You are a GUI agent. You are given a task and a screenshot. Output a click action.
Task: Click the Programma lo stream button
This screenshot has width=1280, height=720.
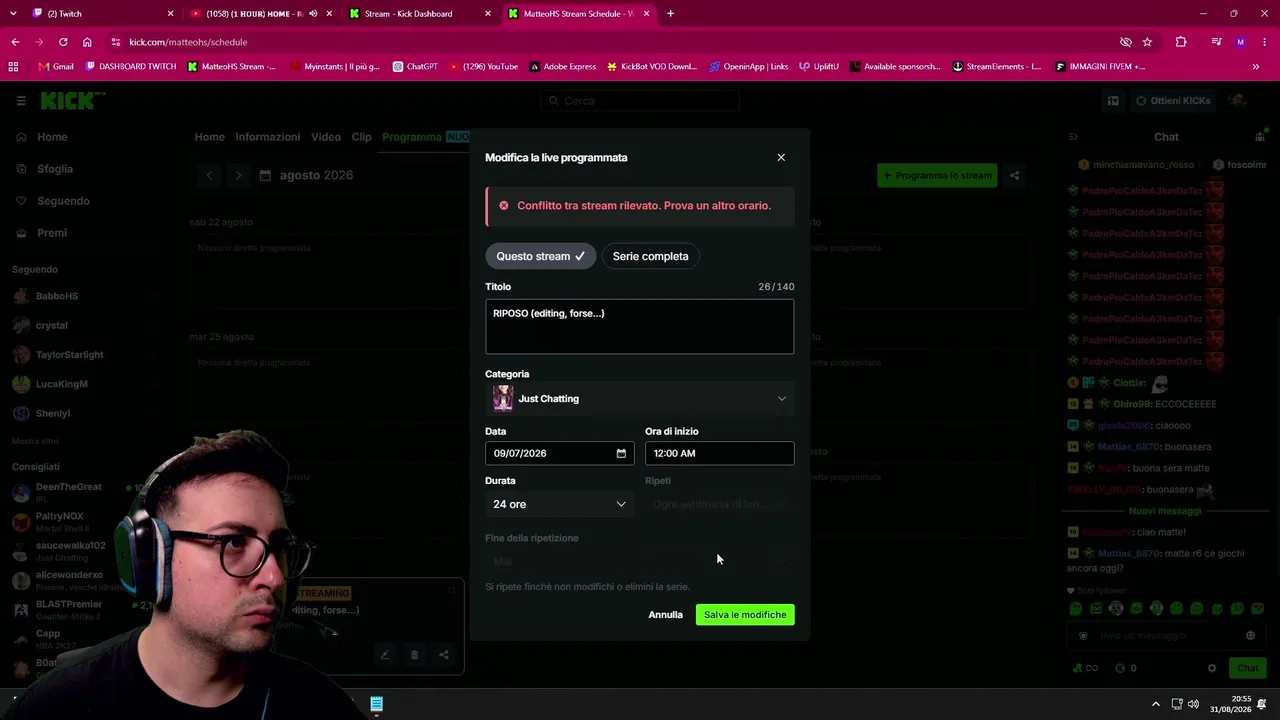[x=937, y=176]
